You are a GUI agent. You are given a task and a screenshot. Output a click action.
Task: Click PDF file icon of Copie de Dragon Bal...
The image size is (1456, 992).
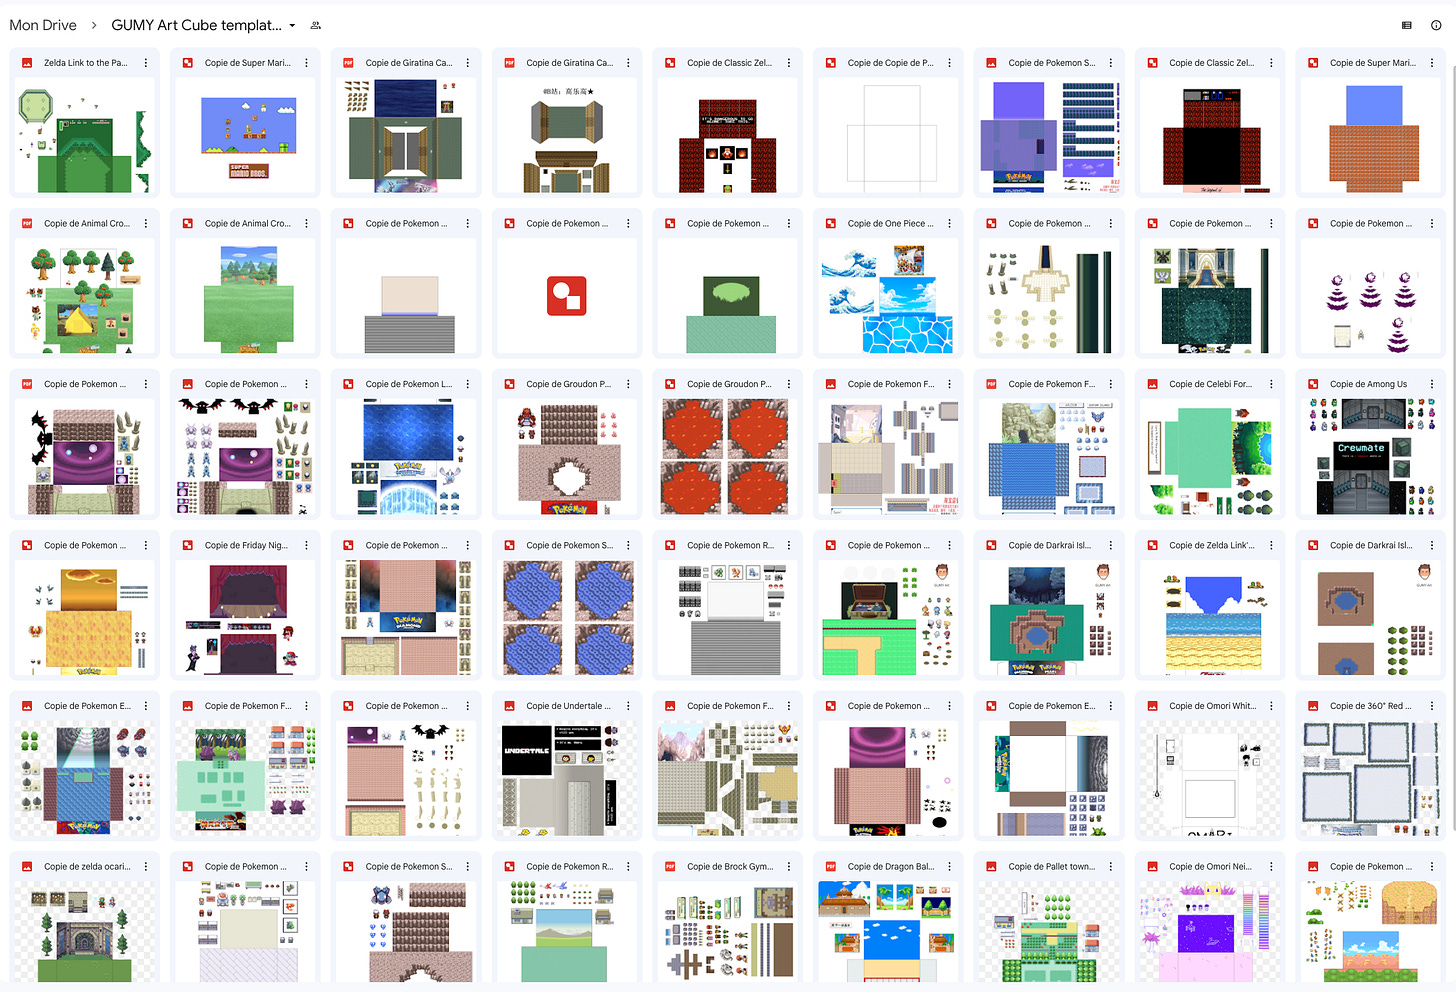831,867
